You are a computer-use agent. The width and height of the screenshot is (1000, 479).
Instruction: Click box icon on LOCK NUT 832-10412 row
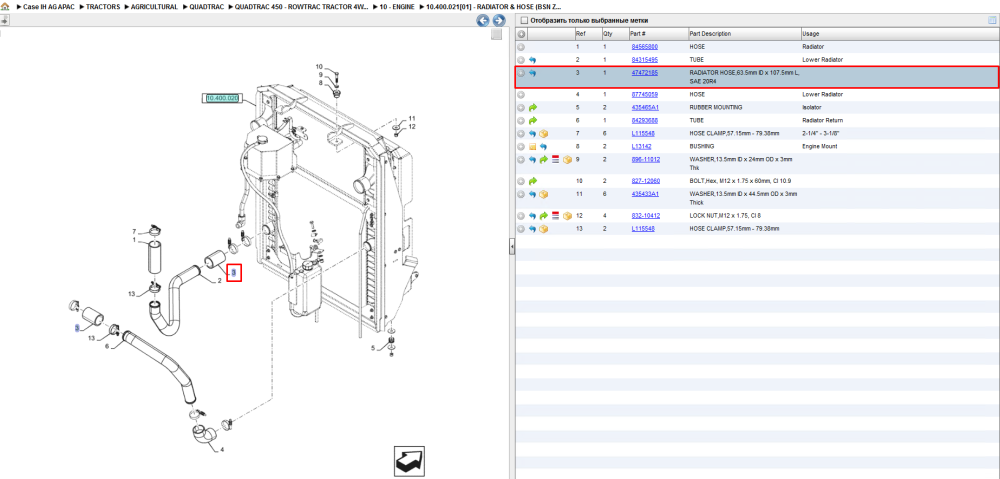point(567,216)
